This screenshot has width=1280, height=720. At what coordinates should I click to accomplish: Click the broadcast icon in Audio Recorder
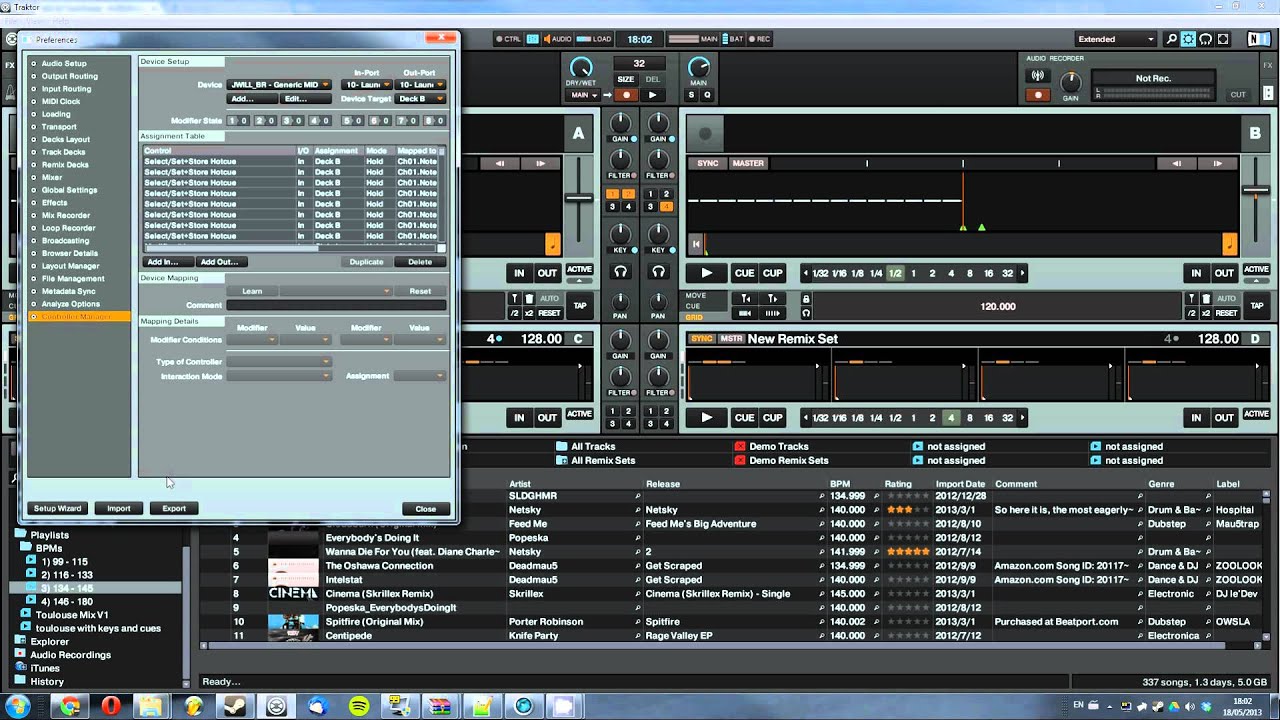click(x=1037, y=76)
